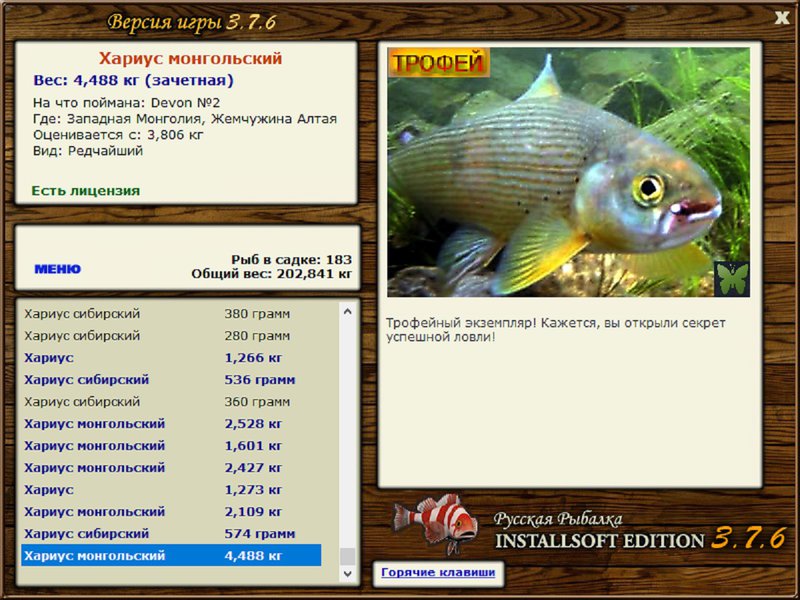Click Рыб в садке: 183 text
Screen dimensions: 800x600
291,259
